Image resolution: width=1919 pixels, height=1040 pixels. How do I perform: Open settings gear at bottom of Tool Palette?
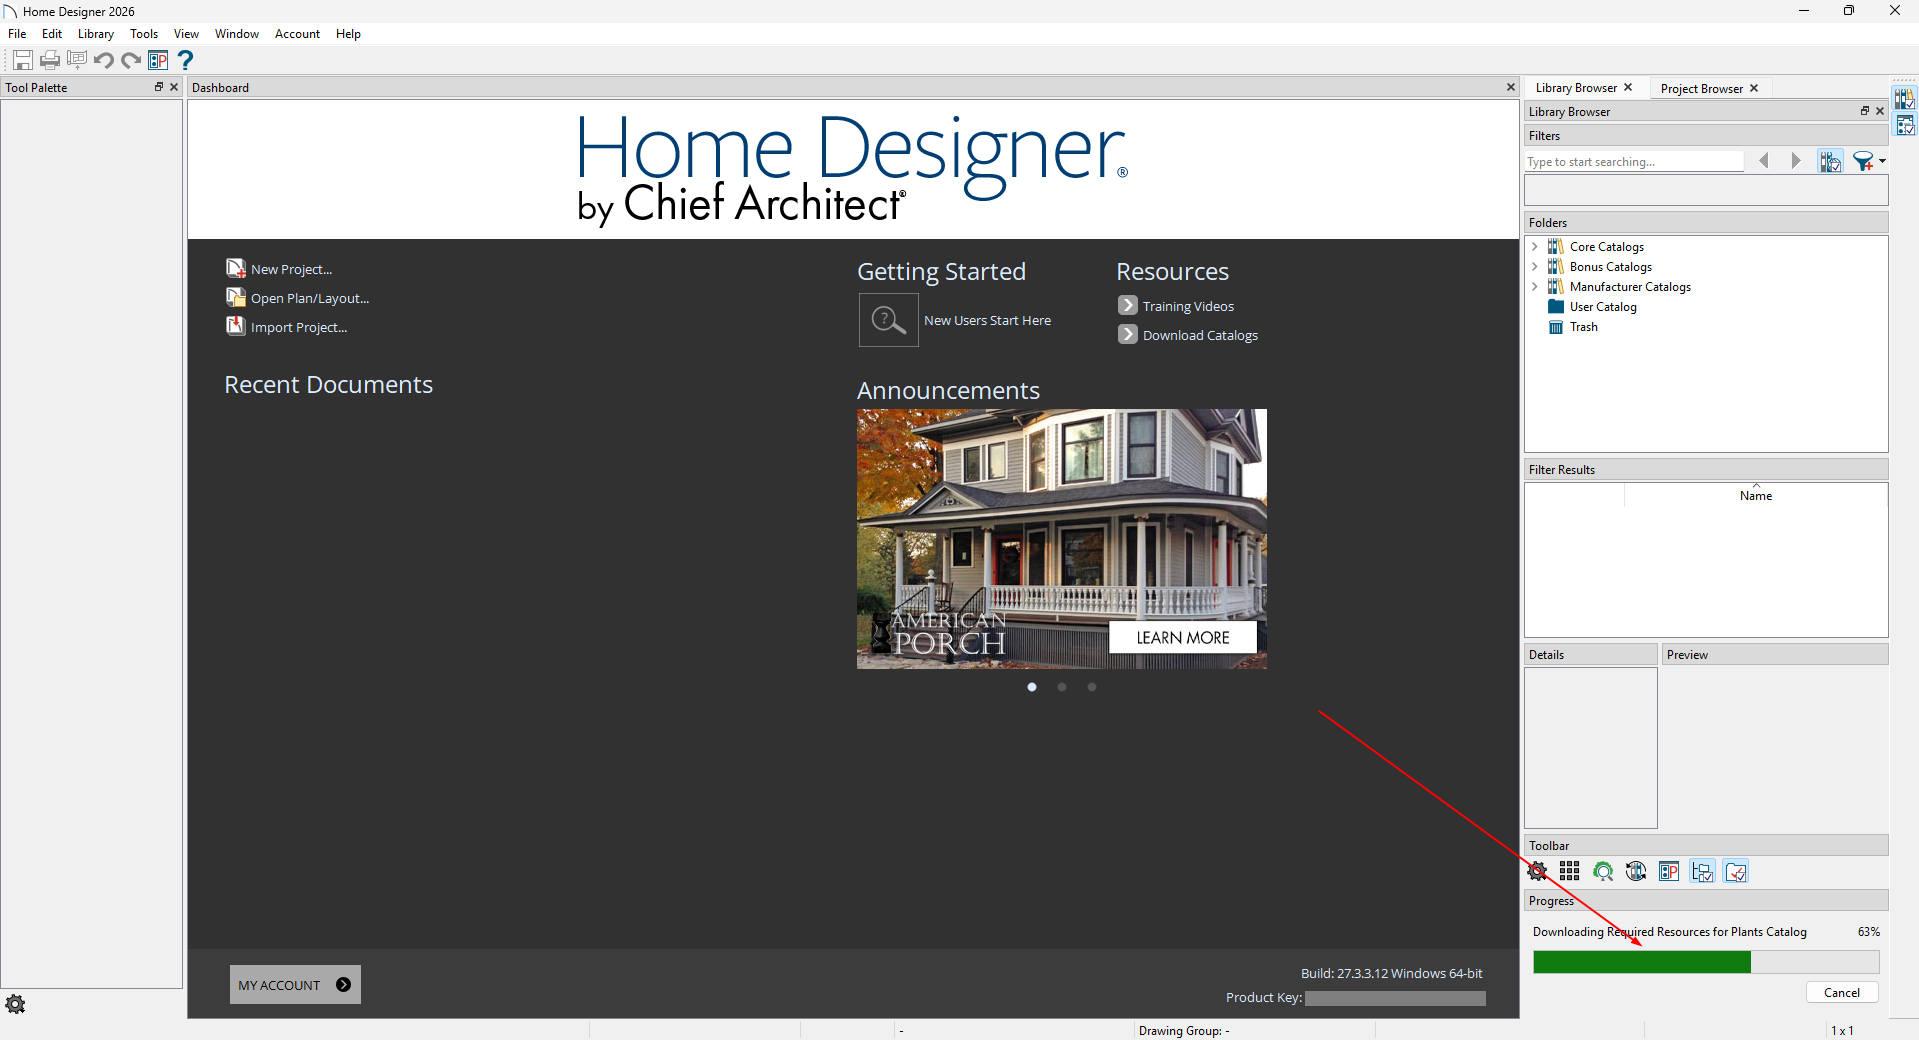point(15,1004)
